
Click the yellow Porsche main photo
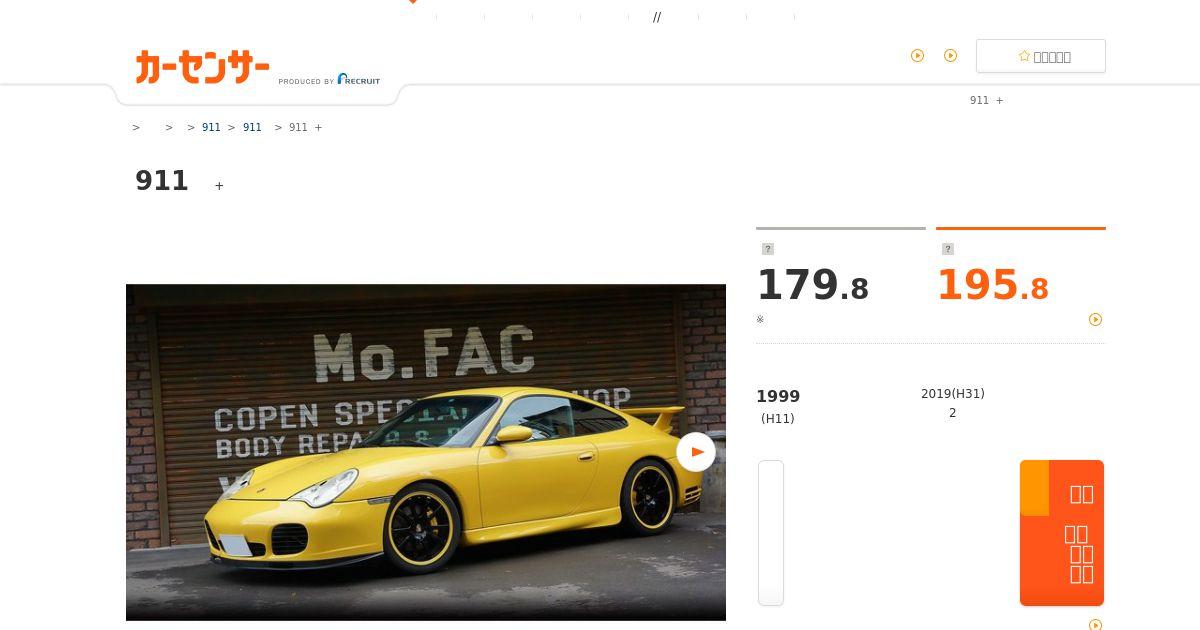(x=426, y=452)
